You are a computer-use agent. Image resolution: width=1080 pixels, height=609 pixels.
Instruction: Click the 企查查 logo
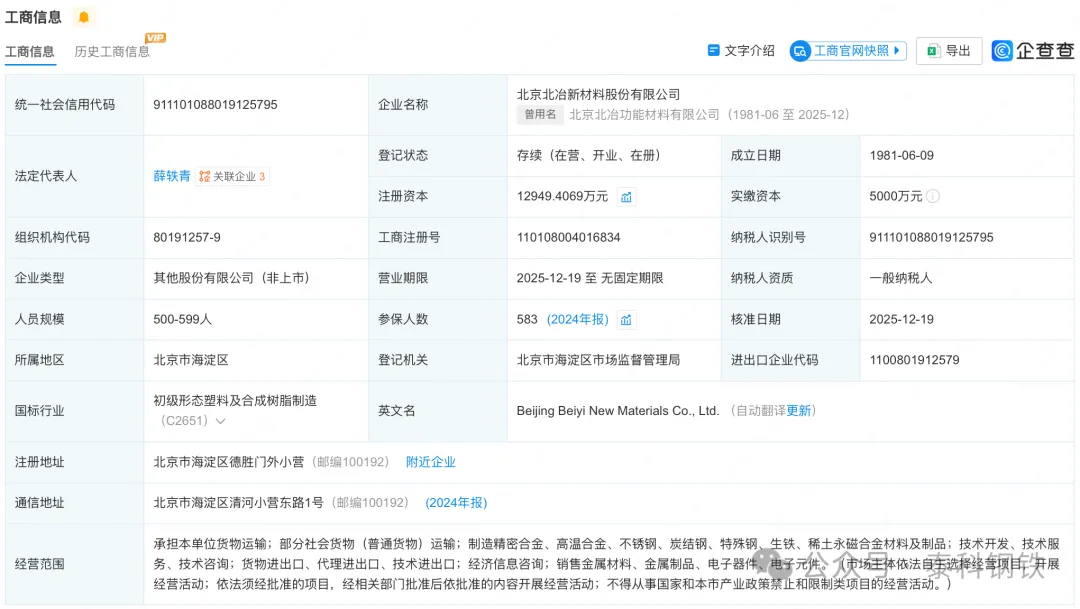(1032, 50)
